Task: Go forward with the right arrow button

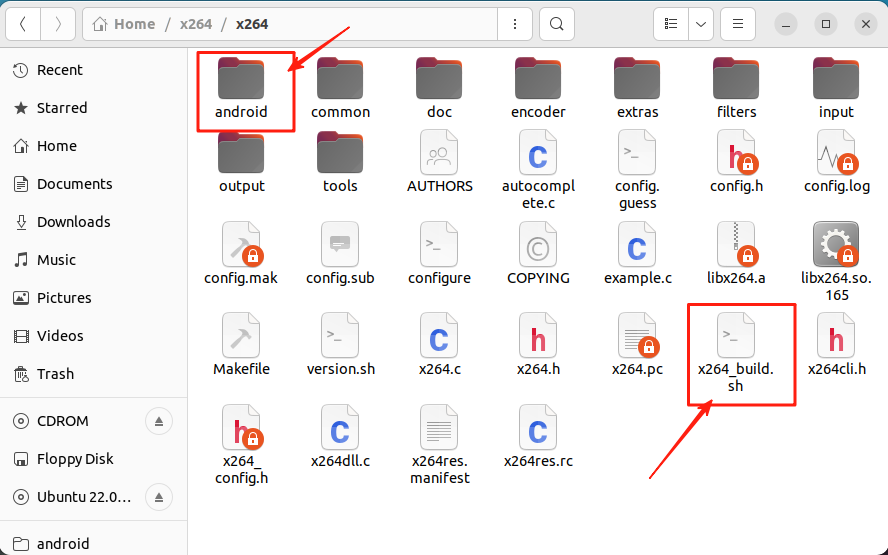Action: point(58,24)
